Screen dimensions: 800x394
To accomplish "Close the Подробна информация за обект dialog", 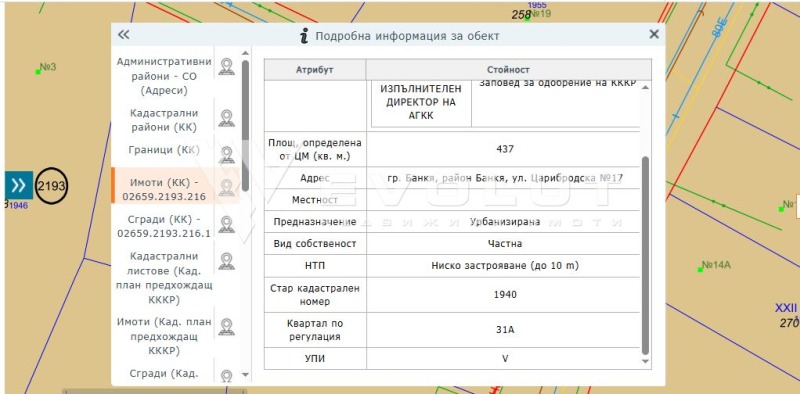I will click(x=654, y=34).
